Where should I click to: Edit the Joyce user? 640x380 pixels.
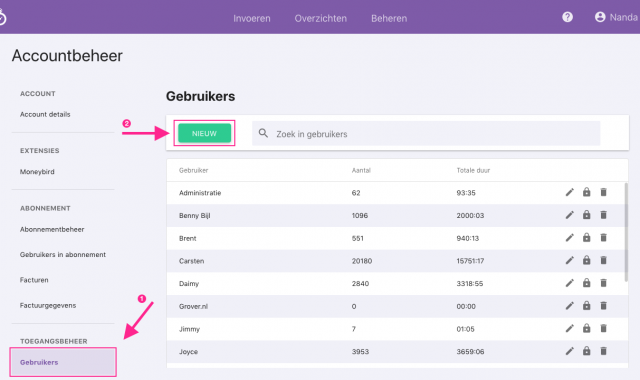(x=569, y=351)
